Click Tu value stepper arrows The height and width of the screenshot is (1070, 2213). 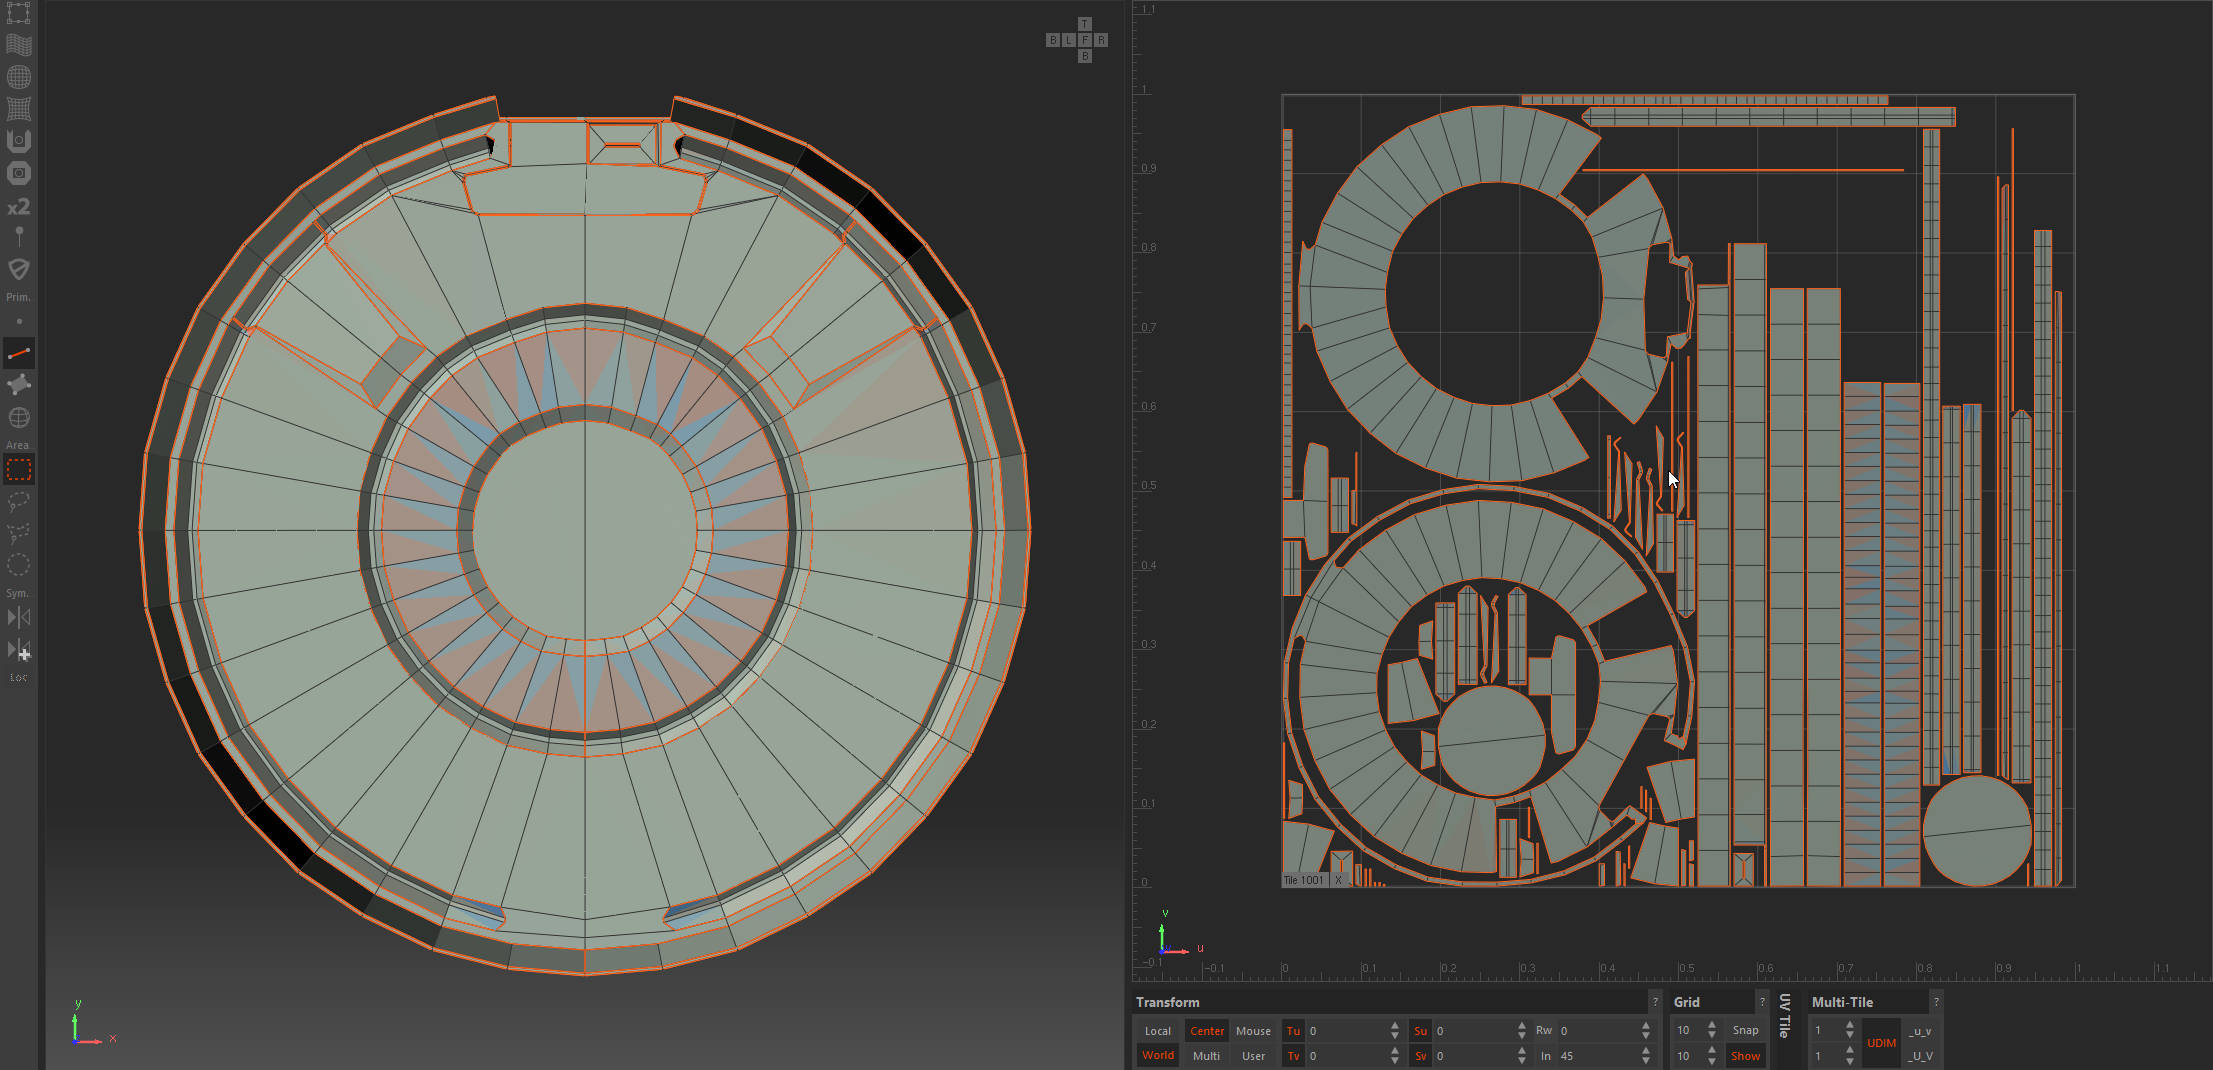(x=1395, y=1030)
